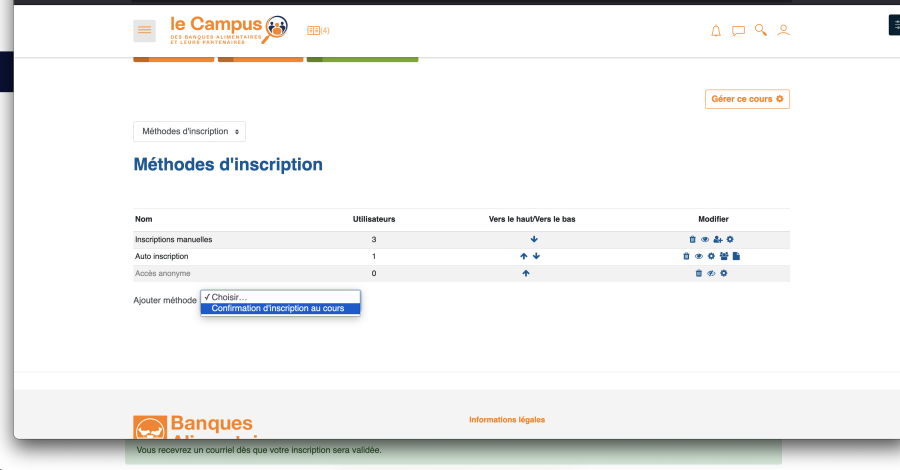Open the my courses (4) menu
900x470 pixels.
[x=318, y=31]
